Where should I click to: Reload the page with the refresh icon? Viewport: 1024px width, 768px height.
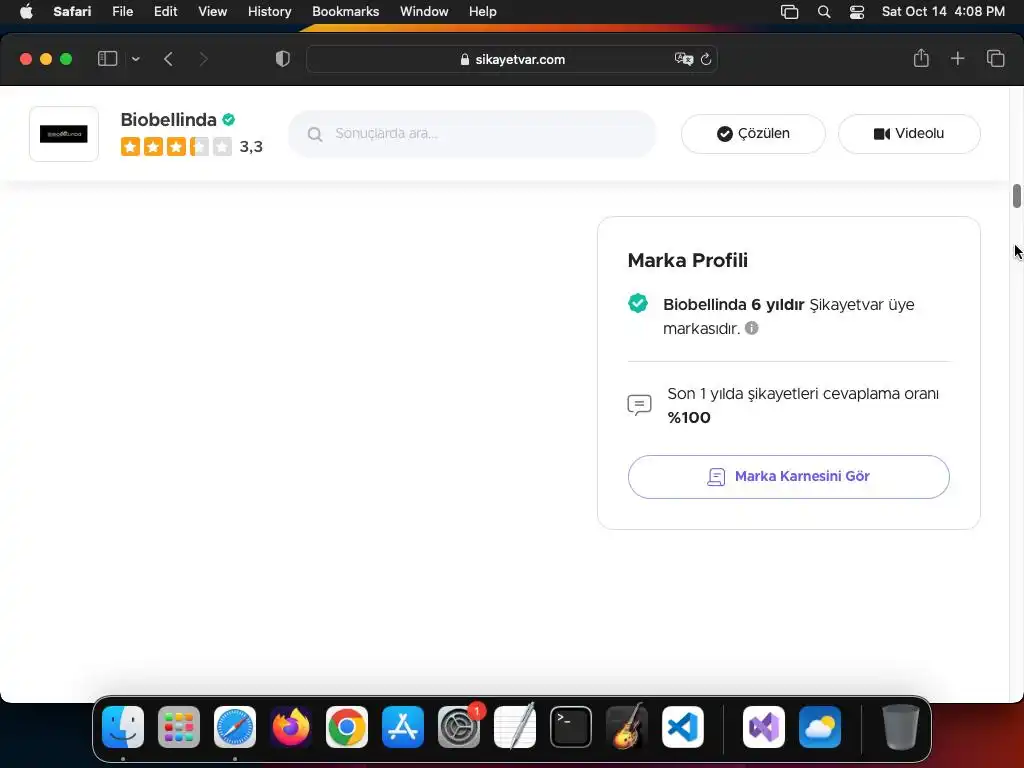pyautogui.click(x=706, y=59)
